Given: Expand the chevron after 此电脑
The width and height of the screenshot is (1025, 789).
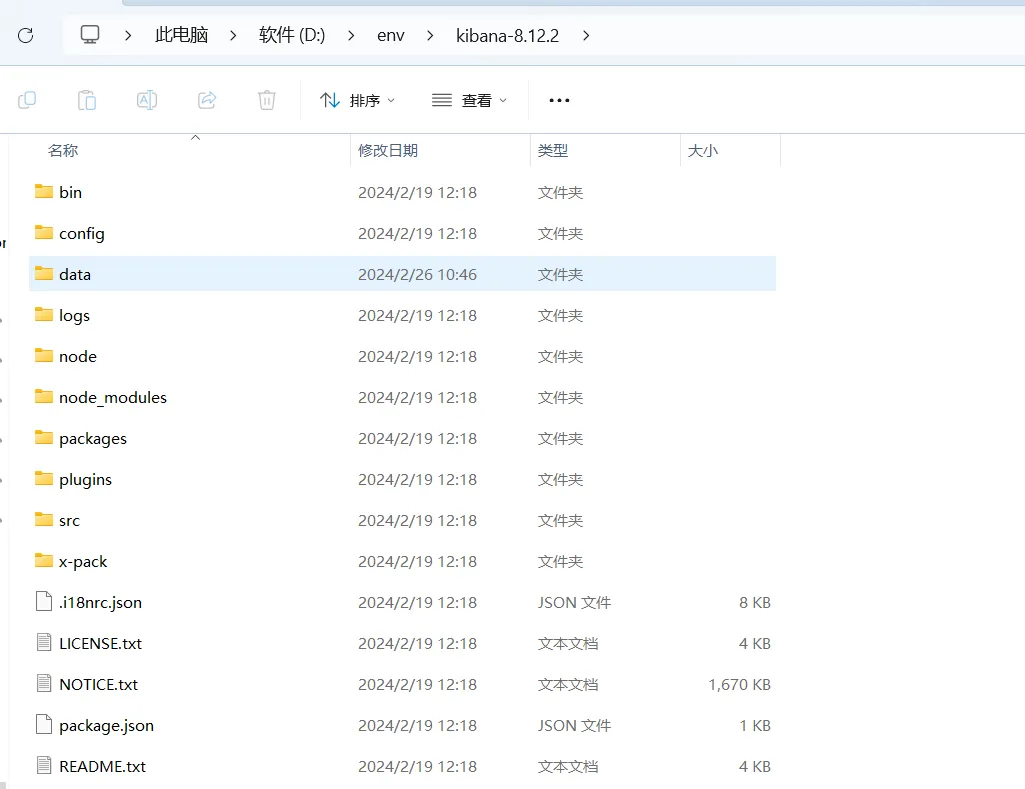Looking at the screenshot, I should [233, 35].
